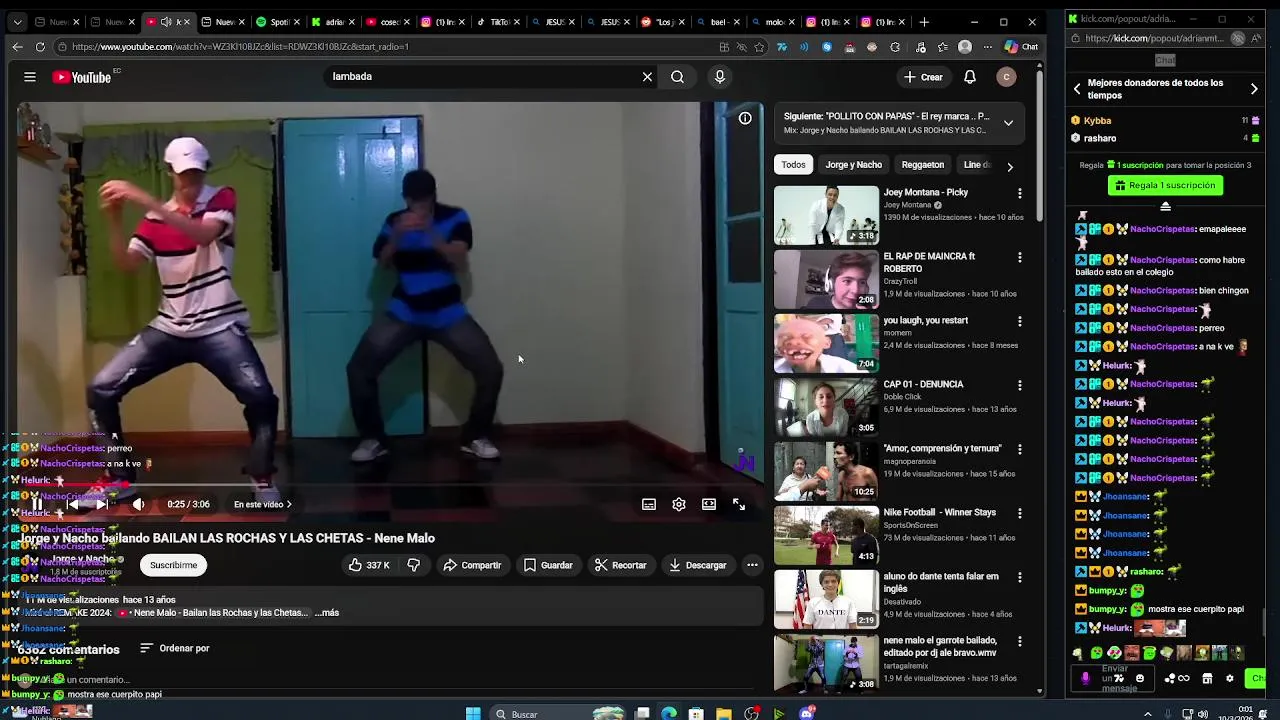The height and width of the screenshot is (720, 1280).
Task: Open Kick chat settings gear
Action: pos(1230,678)
